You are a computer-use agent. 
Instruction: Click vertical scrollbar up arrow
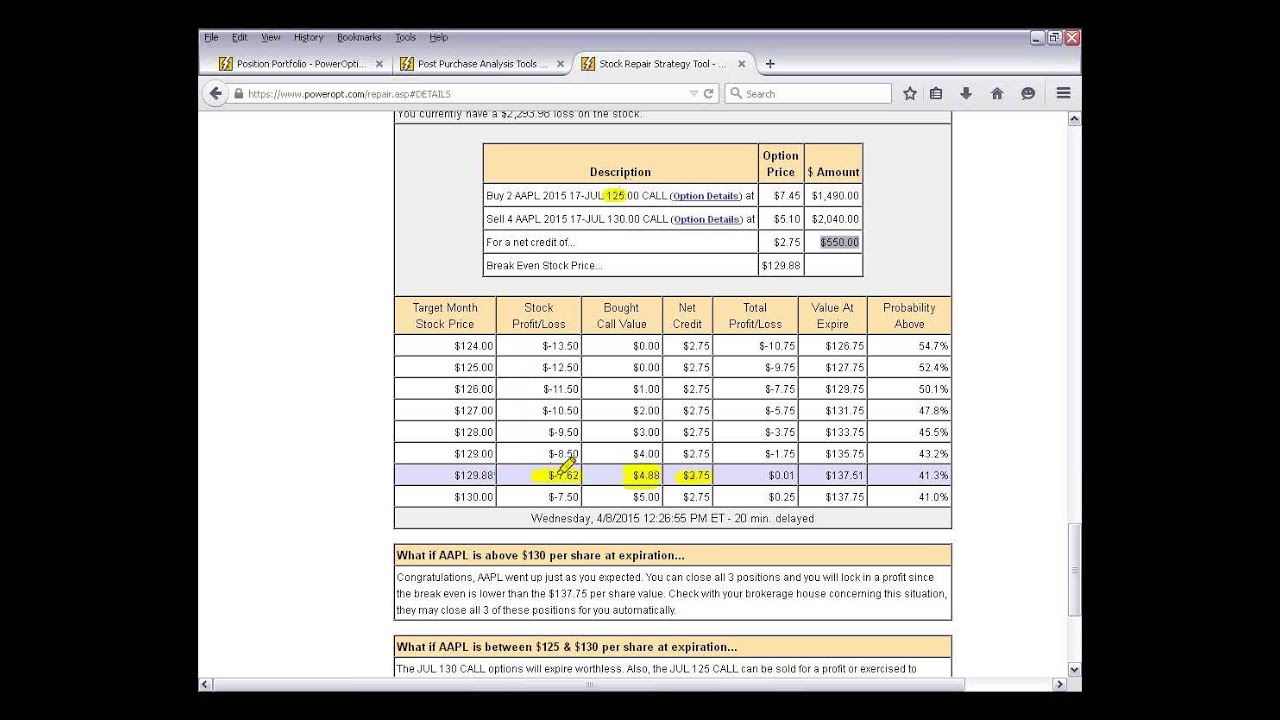click(1075, 119)
